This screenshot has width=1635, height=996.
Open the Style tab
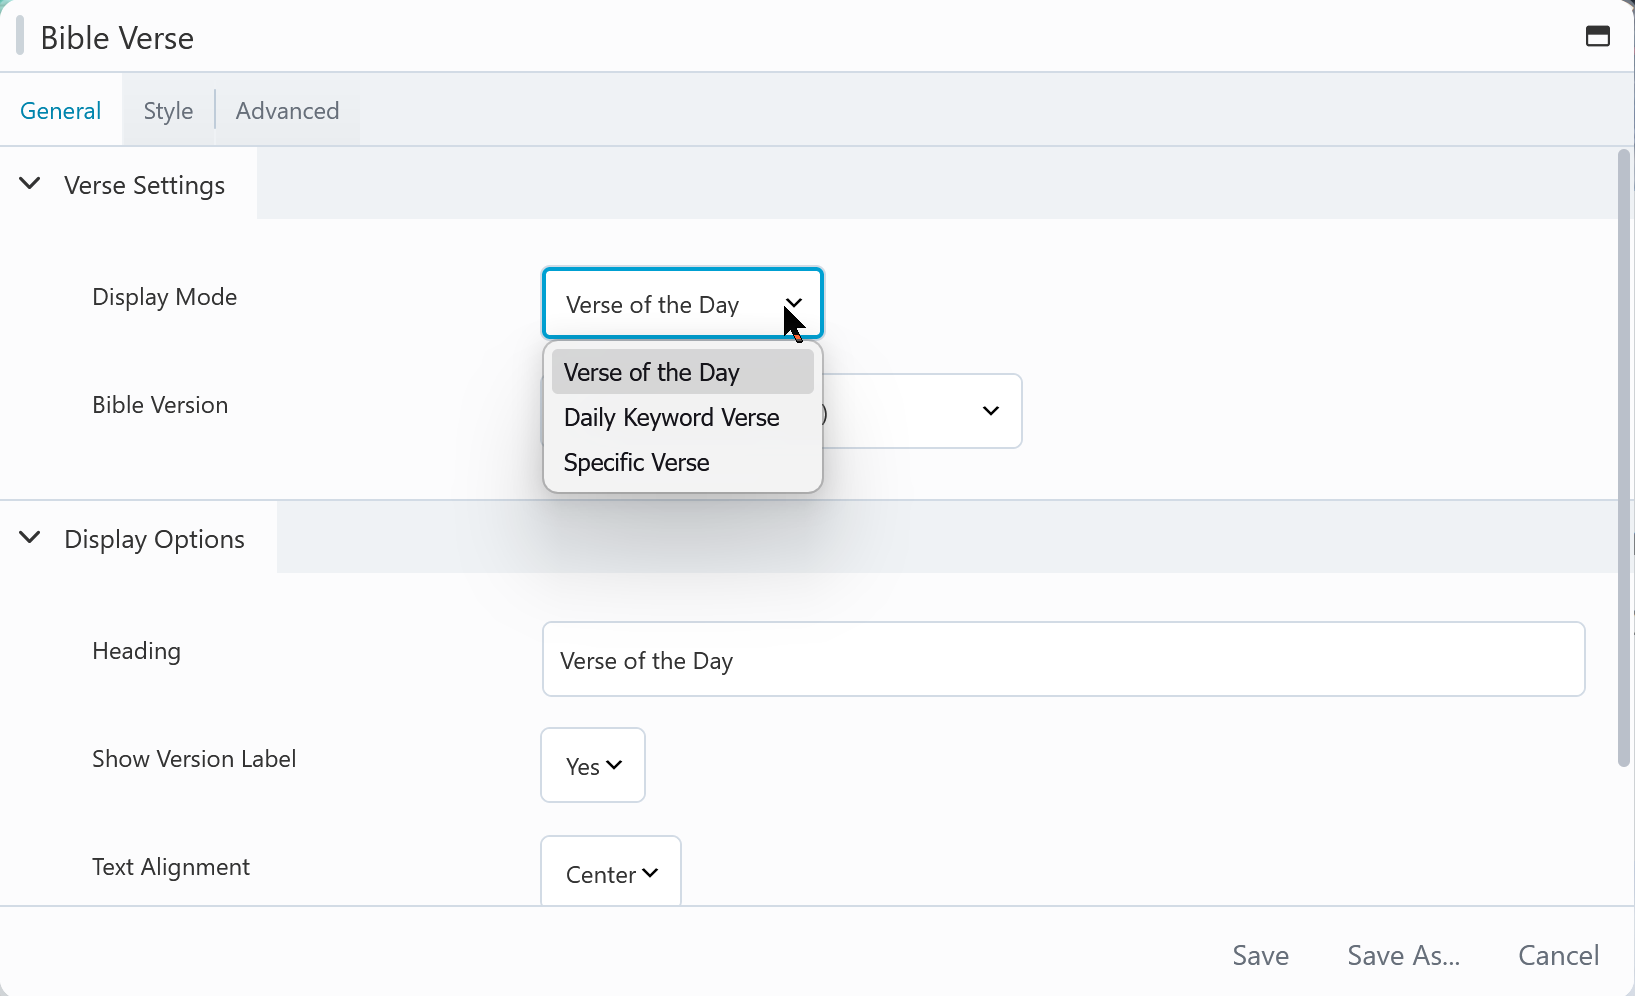tap(168, 111)
